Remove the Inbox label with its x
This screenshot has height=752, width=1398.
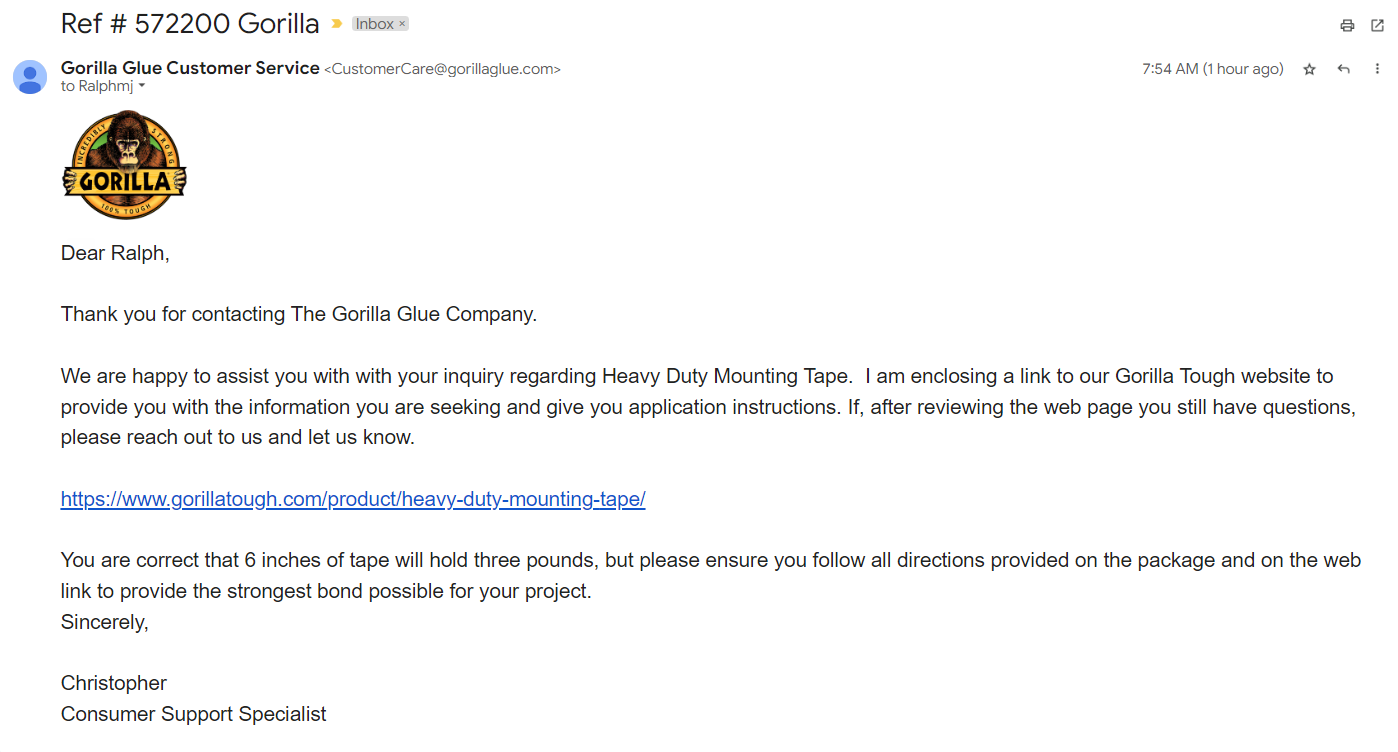point(402,24)
